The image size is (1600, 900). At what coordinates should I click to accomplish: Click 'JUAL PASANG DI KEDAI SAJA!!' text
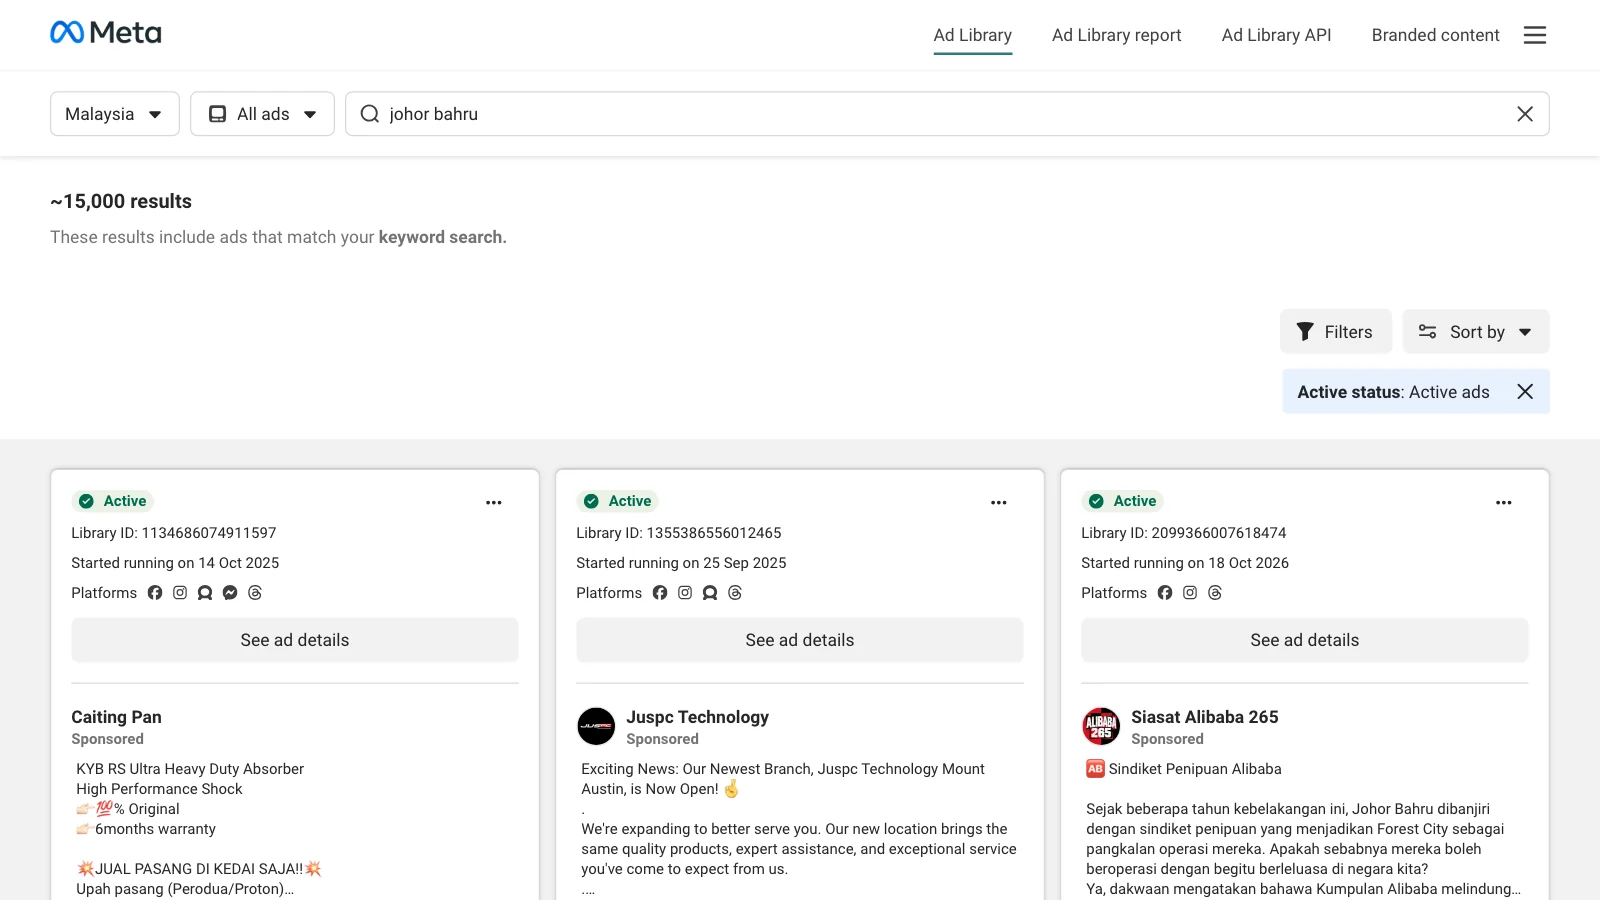(199, 869)
